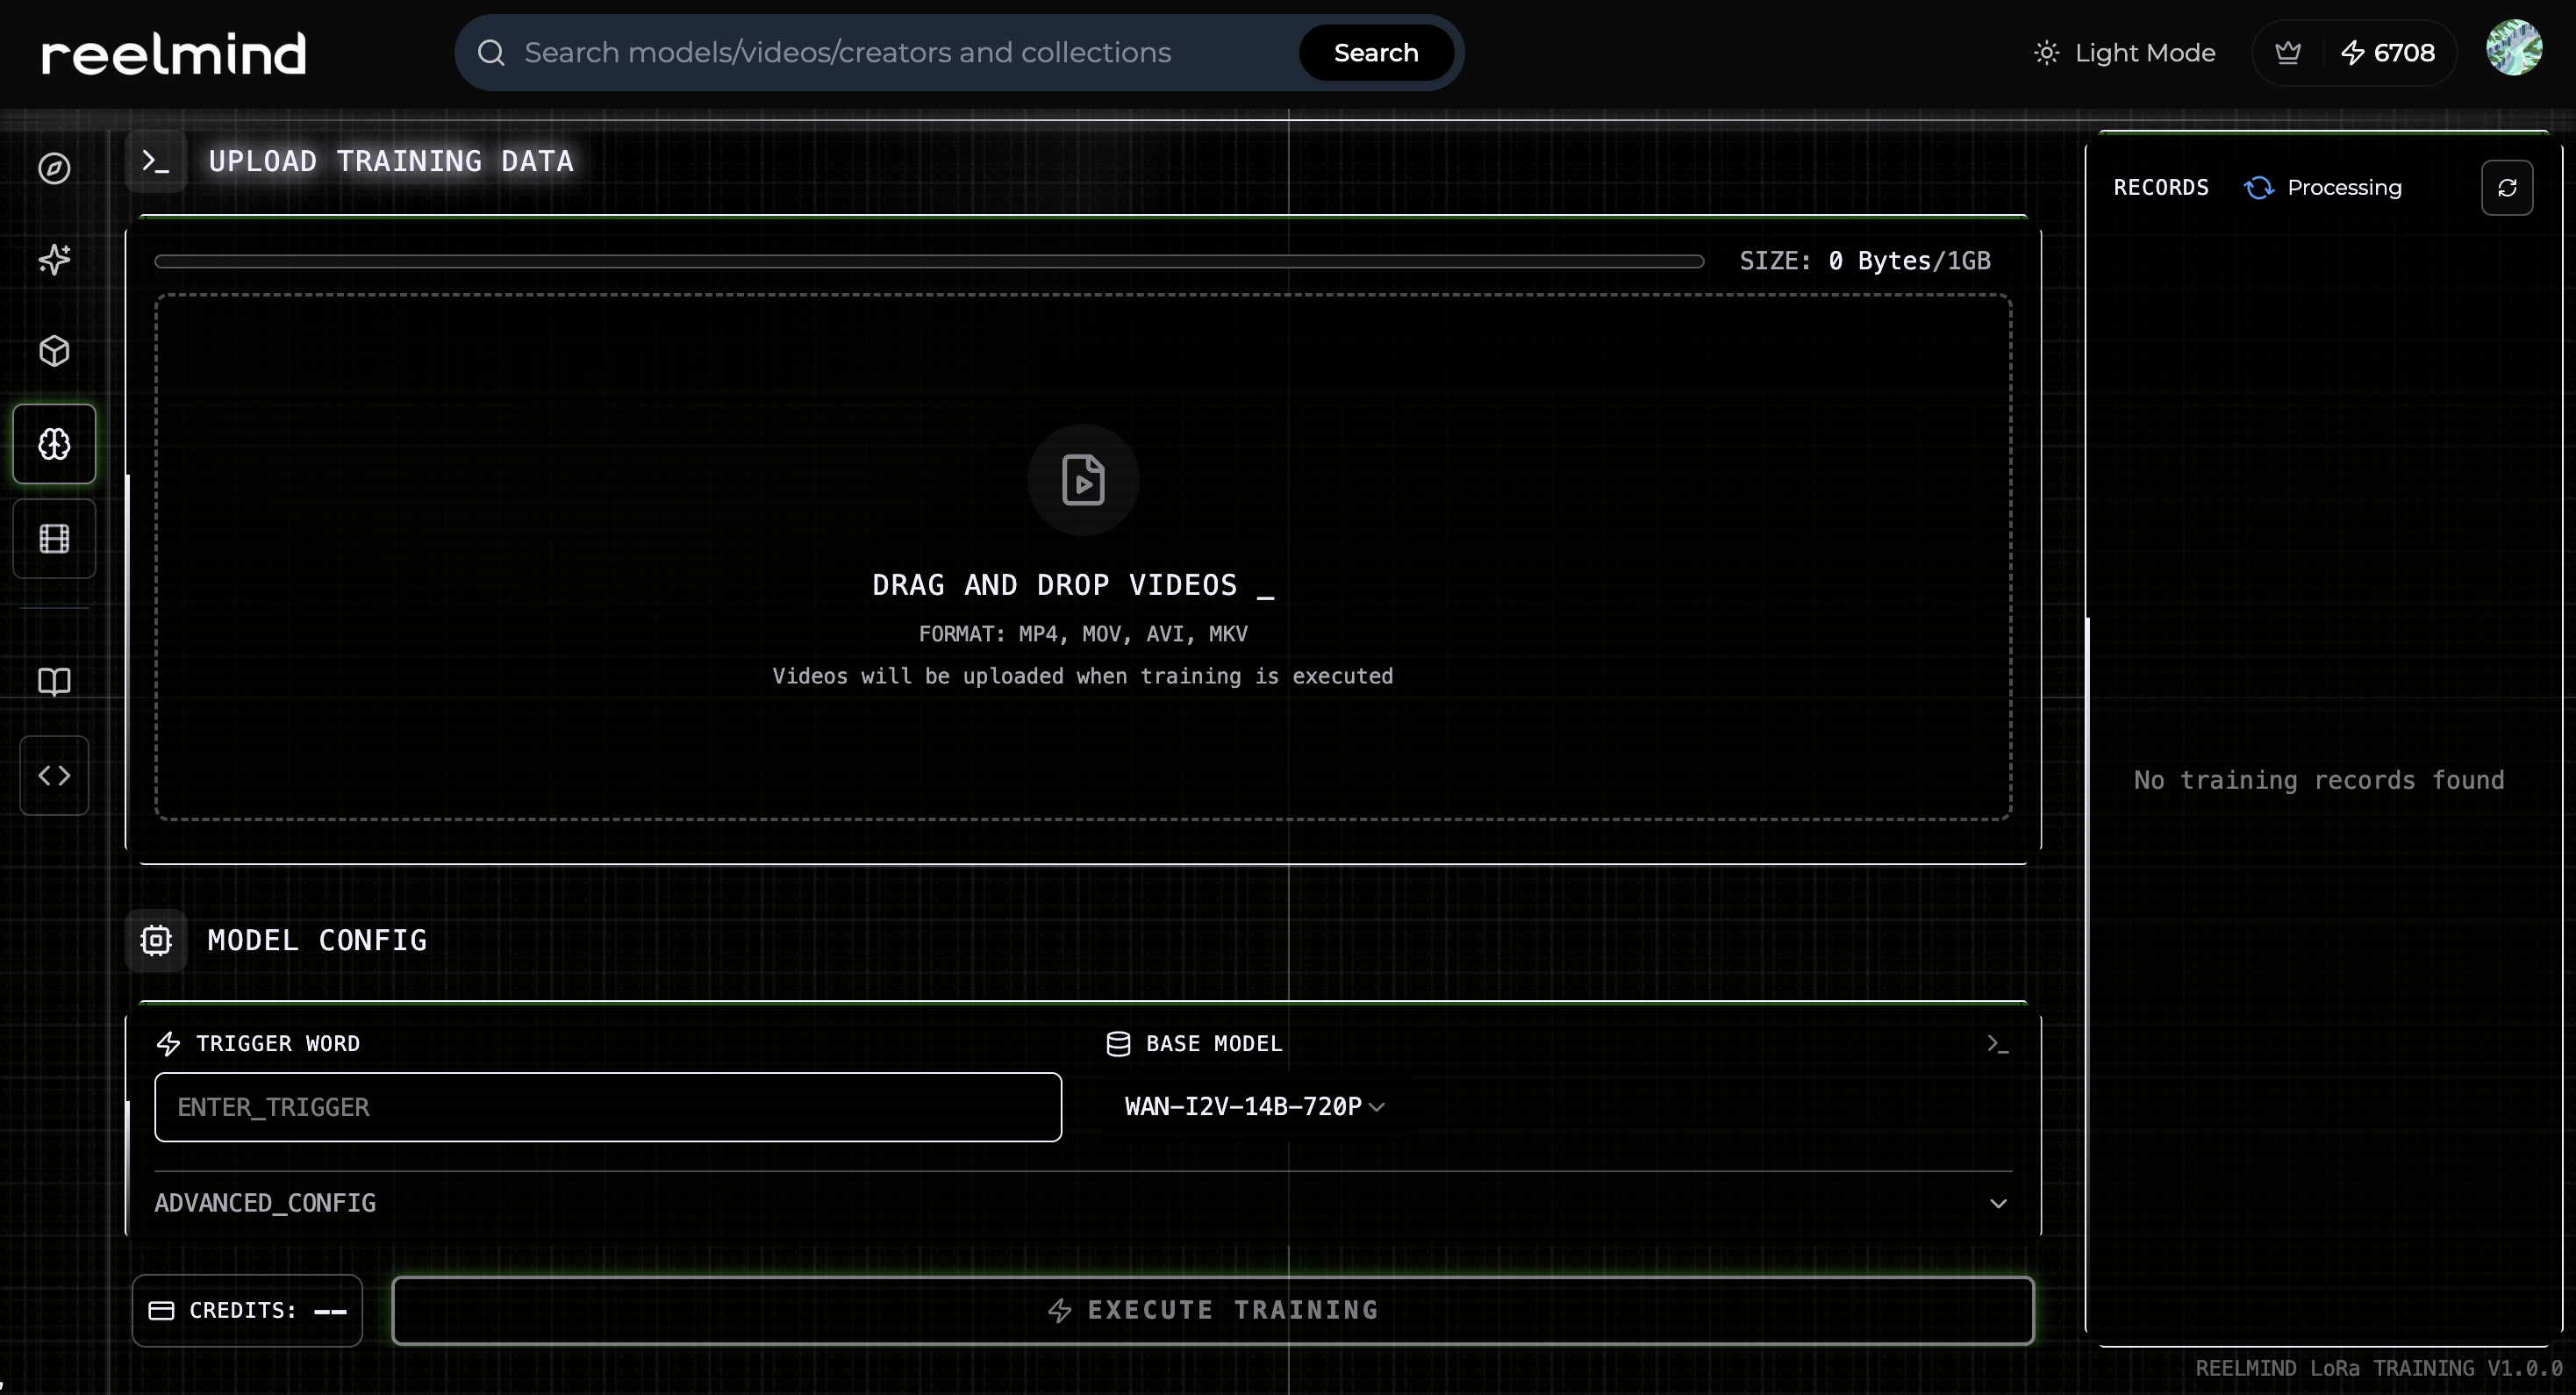
Task: Click the upload size progress bar
Action: [x=928, y=262]
